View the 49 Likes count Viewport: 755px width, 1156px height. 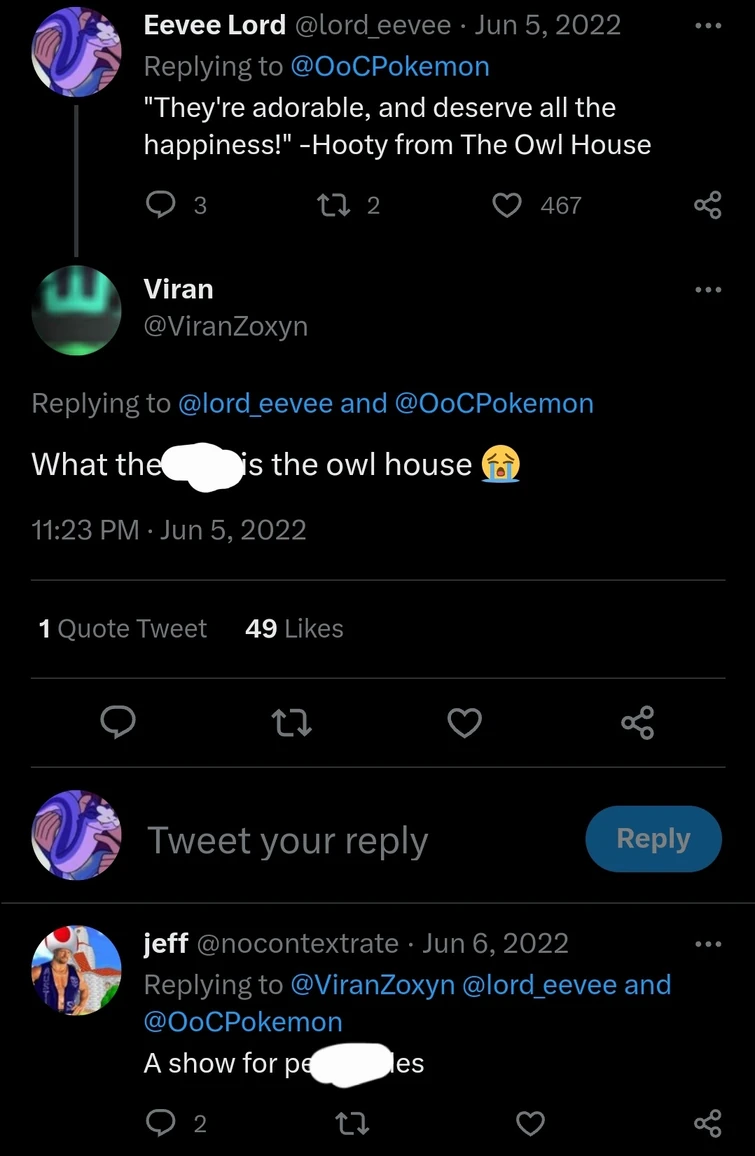293,628
